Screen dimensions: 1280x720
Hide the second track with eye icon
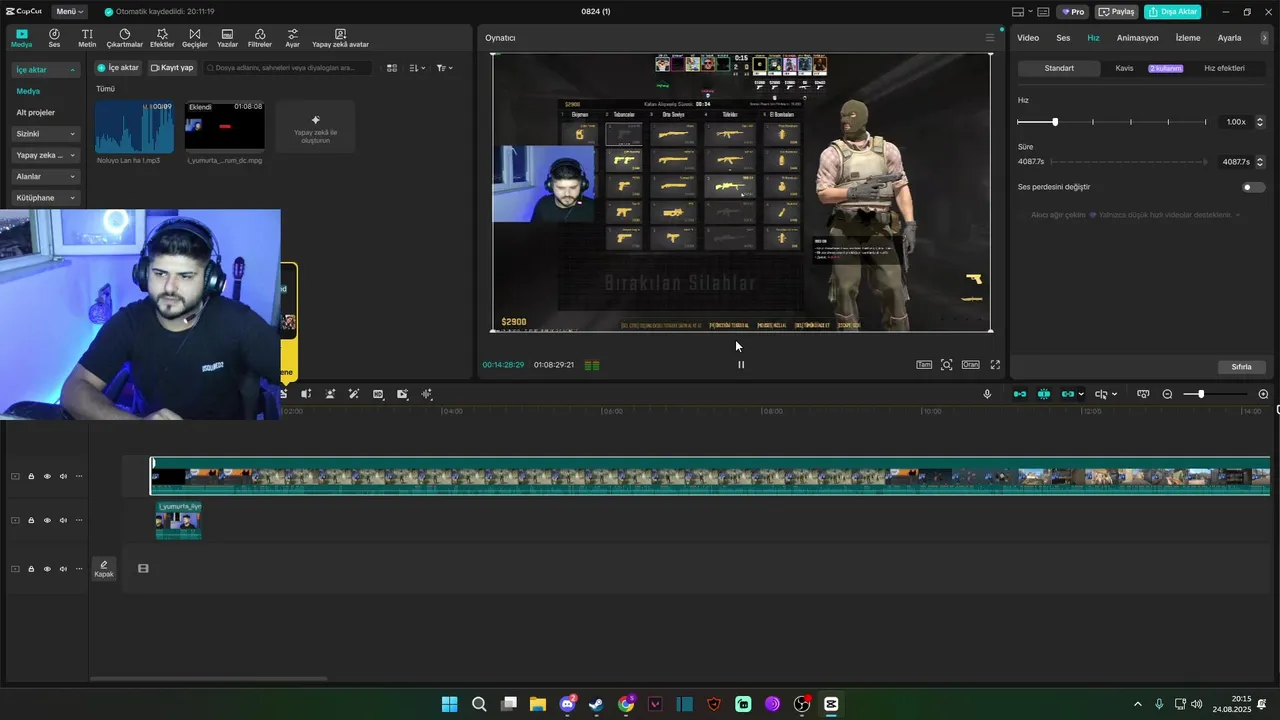tap(47, 520)
